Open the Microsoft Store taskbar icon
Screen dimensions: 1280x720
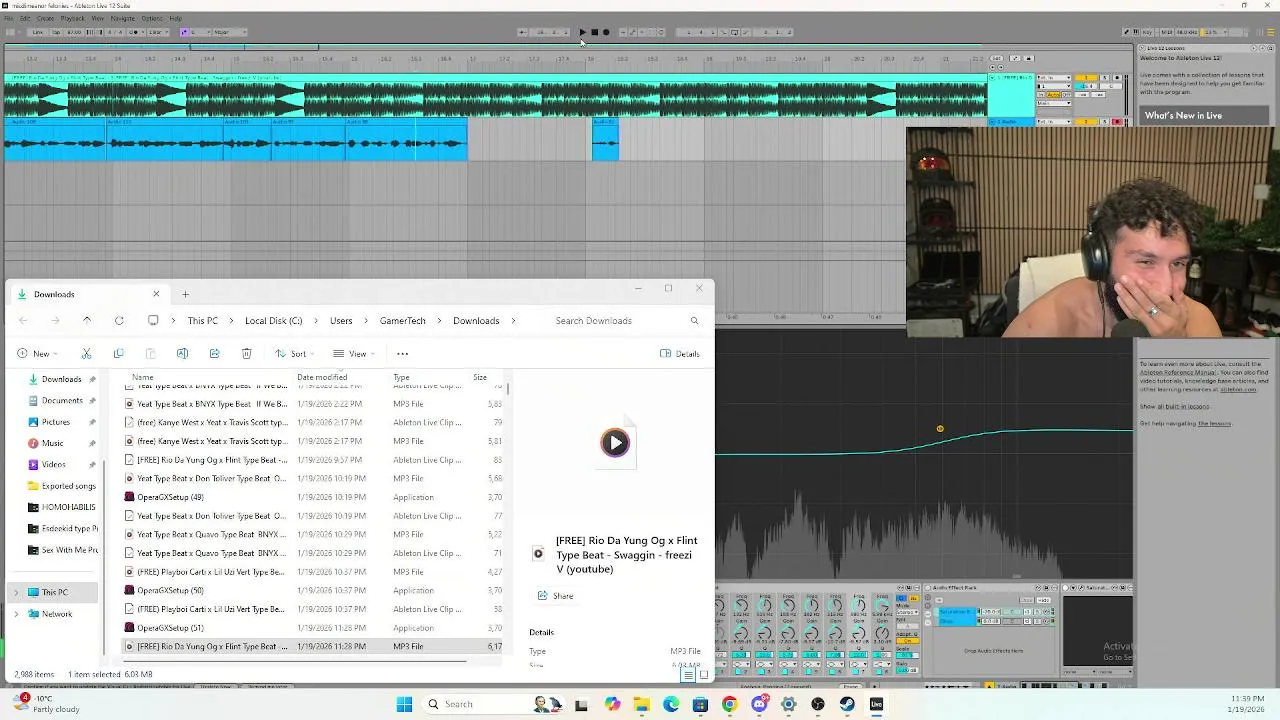point(700,704)
